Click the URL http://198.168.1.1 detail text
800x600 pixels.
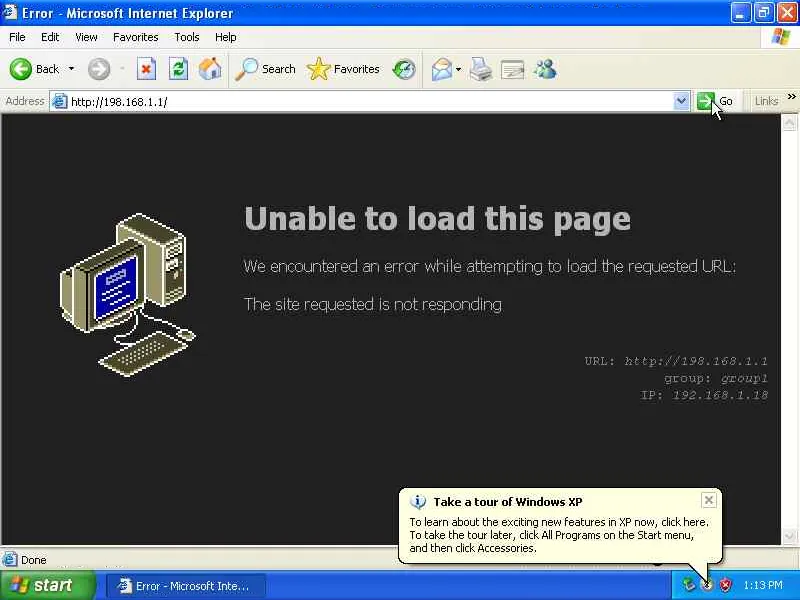click(676, 361)
